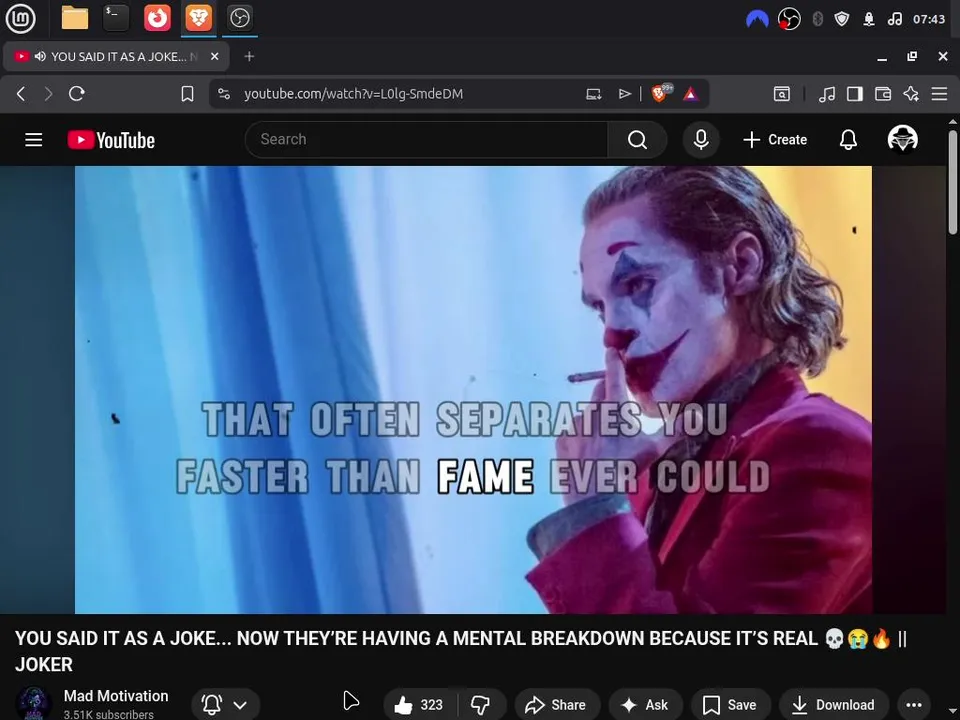Click the video title text
The height and width of the screenshot is (720, 960).
460,651
